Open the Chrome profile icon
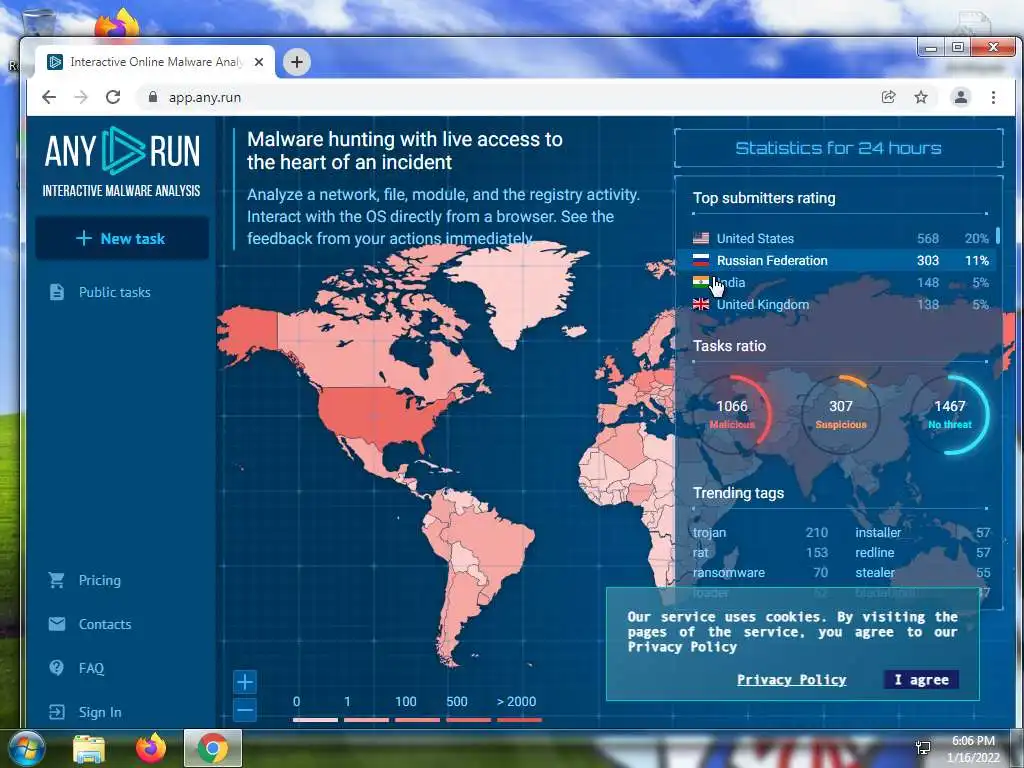 tap(961, 97)
